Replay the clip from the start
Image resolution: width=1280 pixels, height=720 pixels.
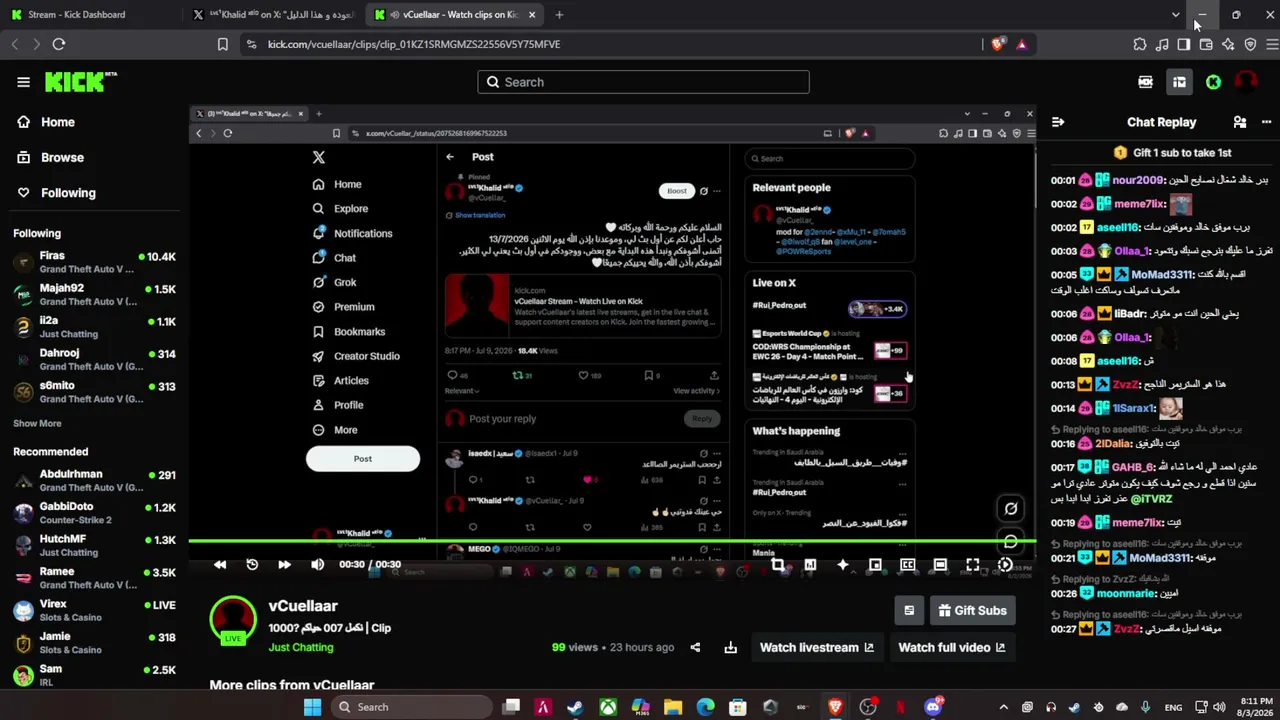(x=252, y=564)
